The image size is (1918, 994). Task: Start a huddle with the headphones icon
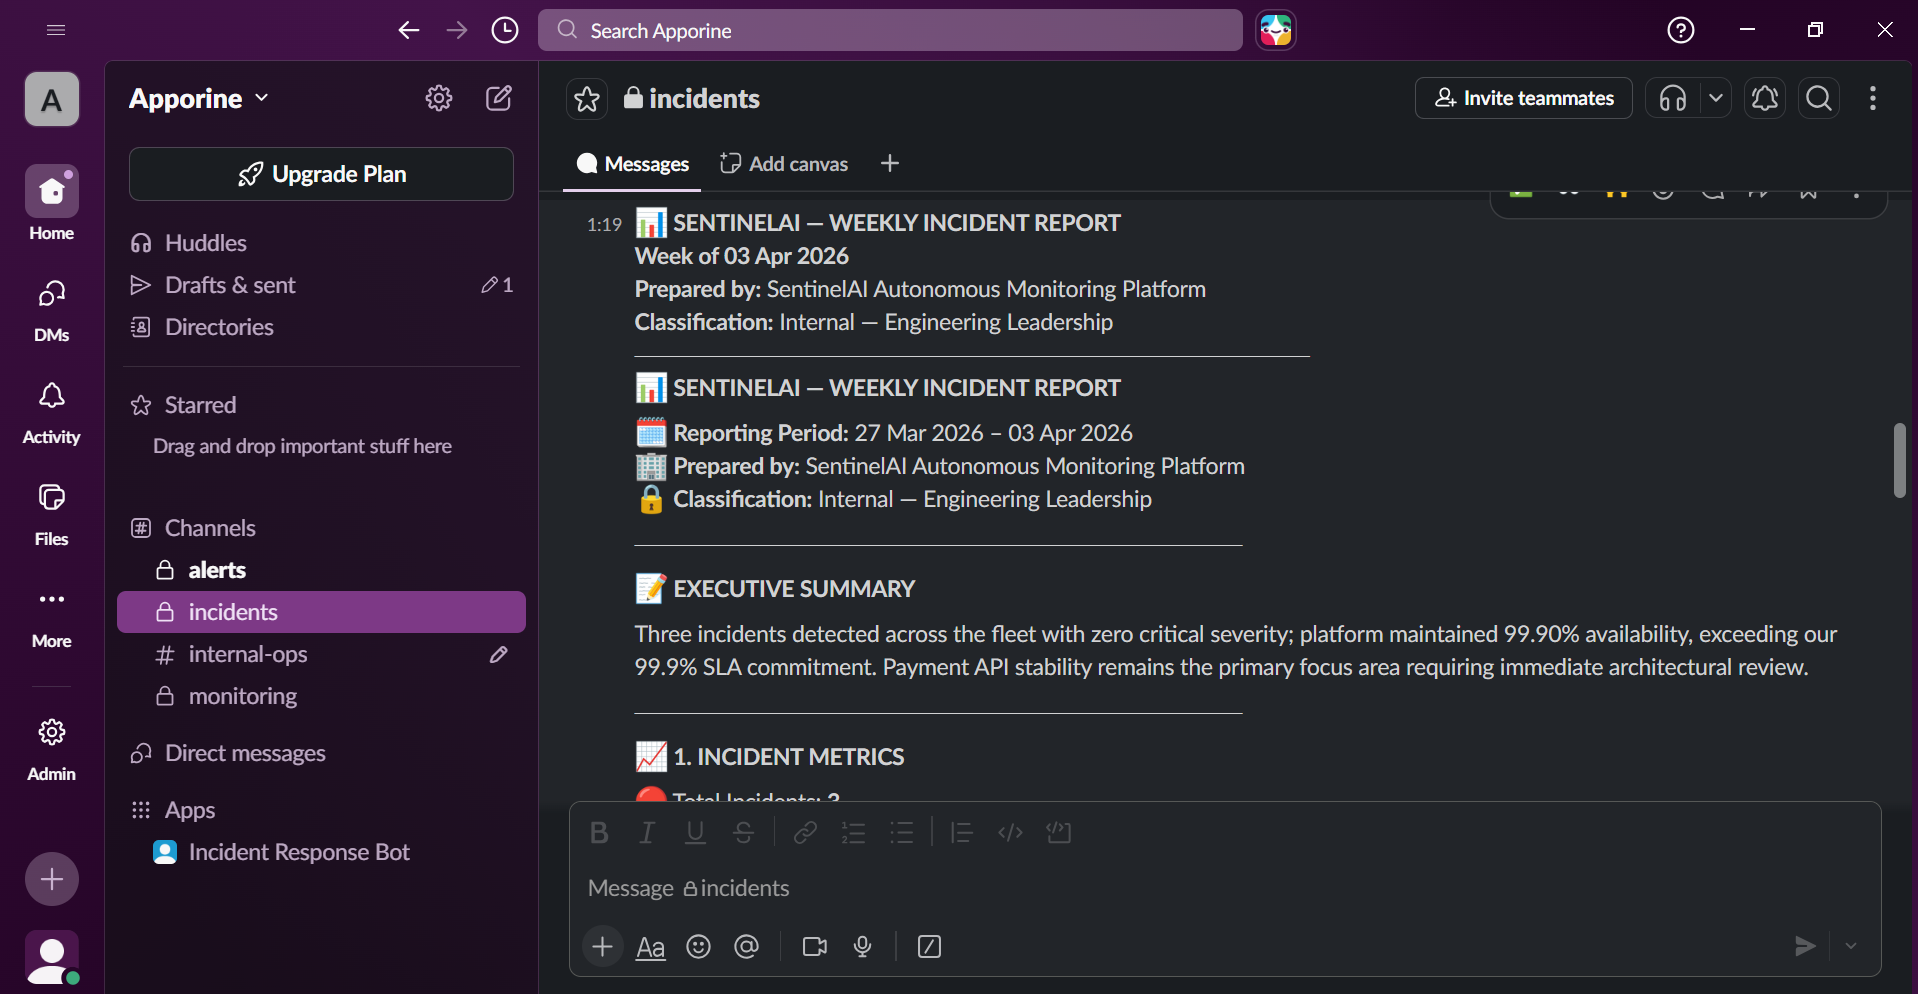tap(1672, 98)
